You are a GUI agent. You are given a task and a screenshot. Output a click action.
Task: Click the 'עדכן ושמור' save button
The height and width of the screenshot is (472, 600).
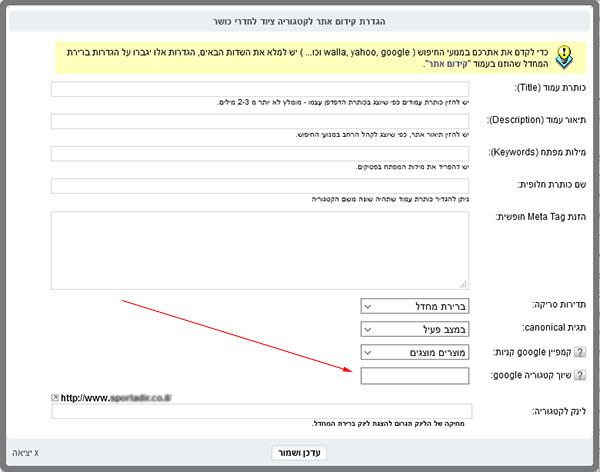click(299, 453)
